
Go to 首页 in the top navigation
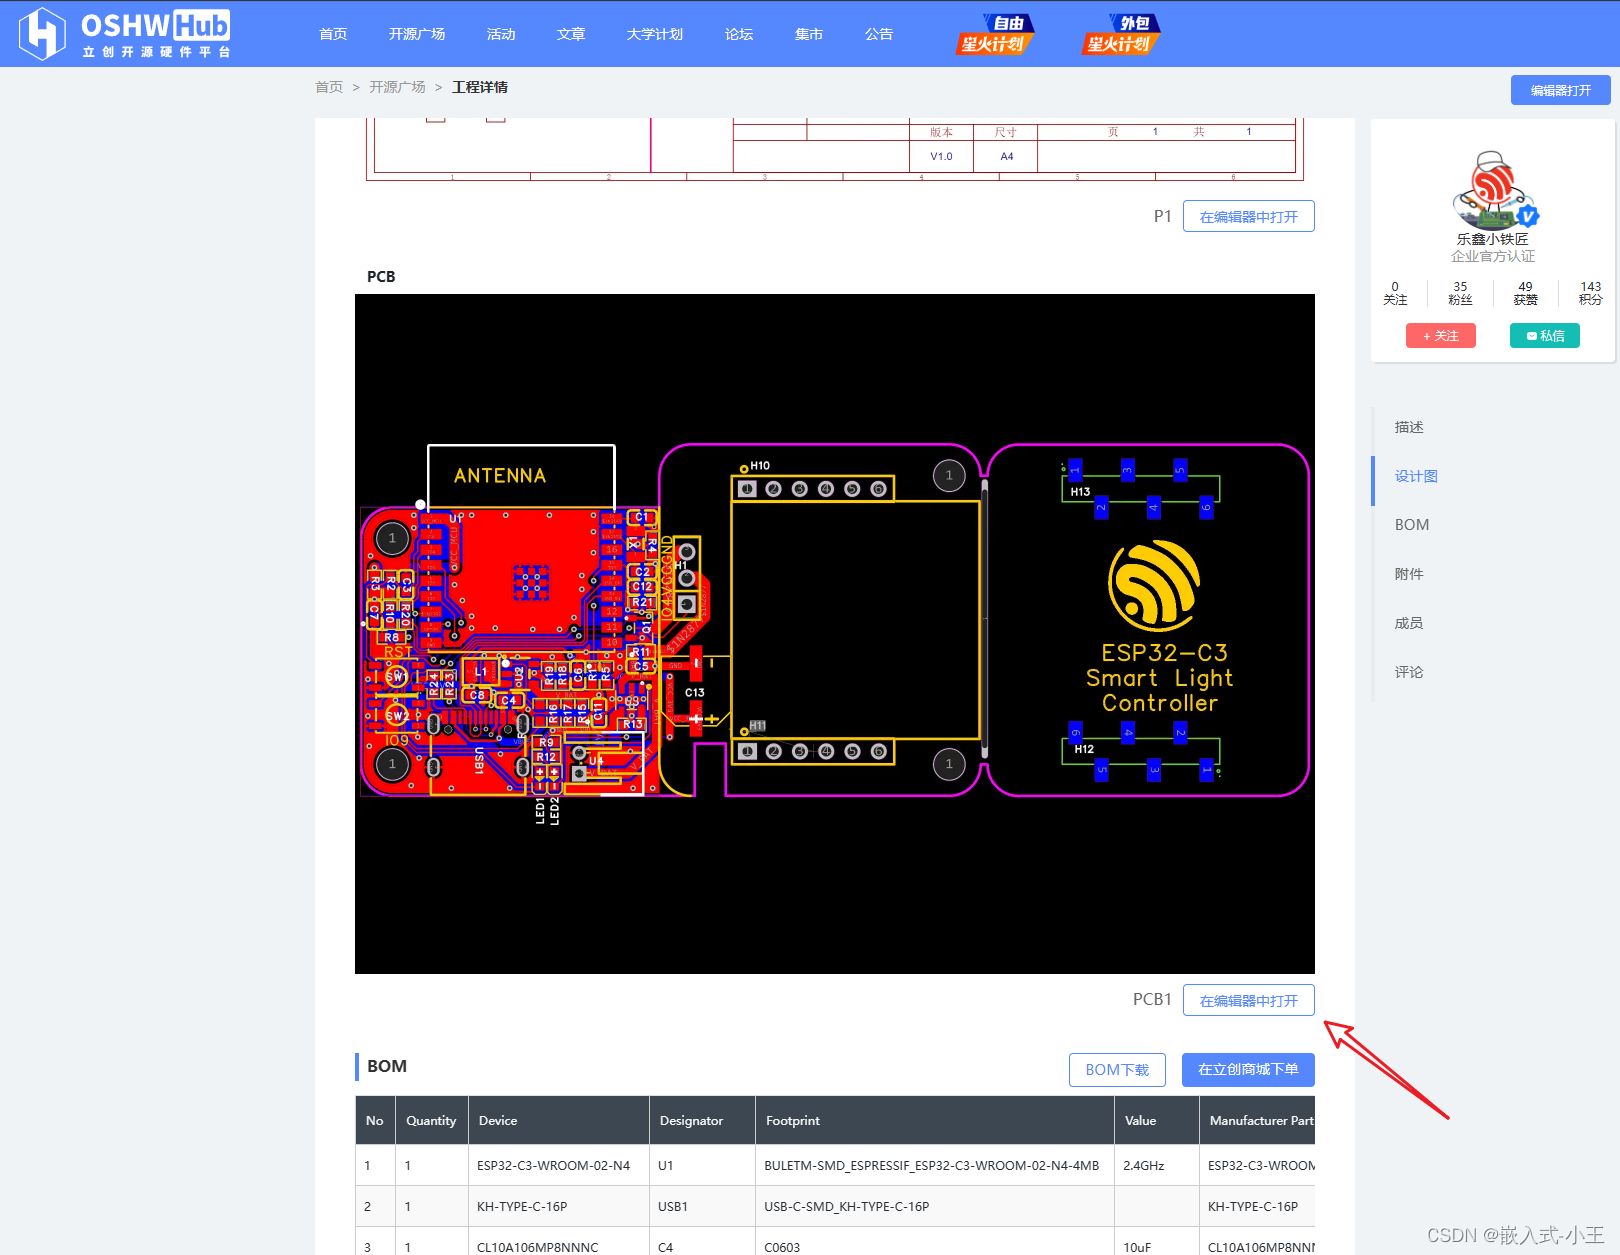pos(333,34)
